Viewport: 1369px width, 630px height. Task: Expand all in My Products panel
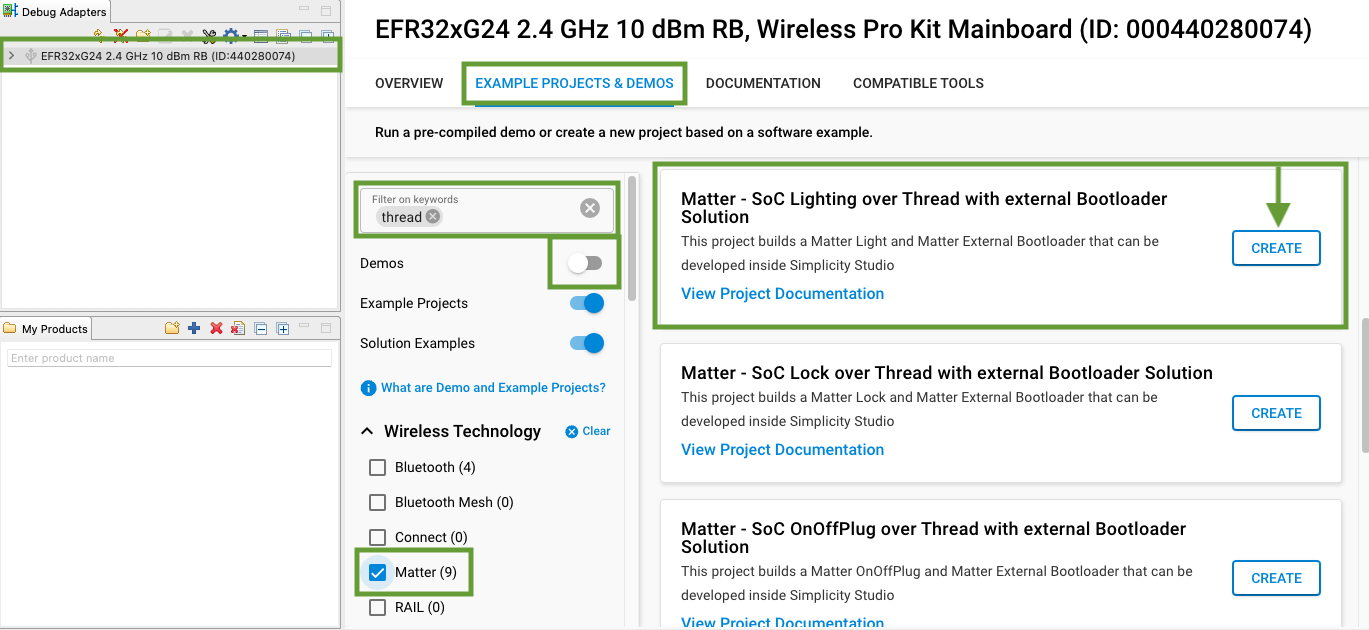pyautogui.click(x=283, y=328)
